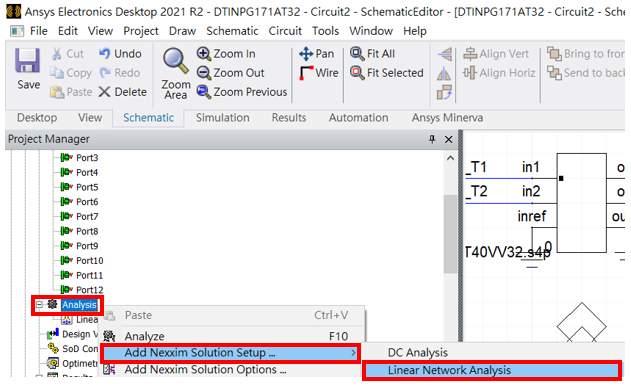Switch to the Desktop ribbon tab
Viewport: 631px width, 387px height.
(37, 118)
